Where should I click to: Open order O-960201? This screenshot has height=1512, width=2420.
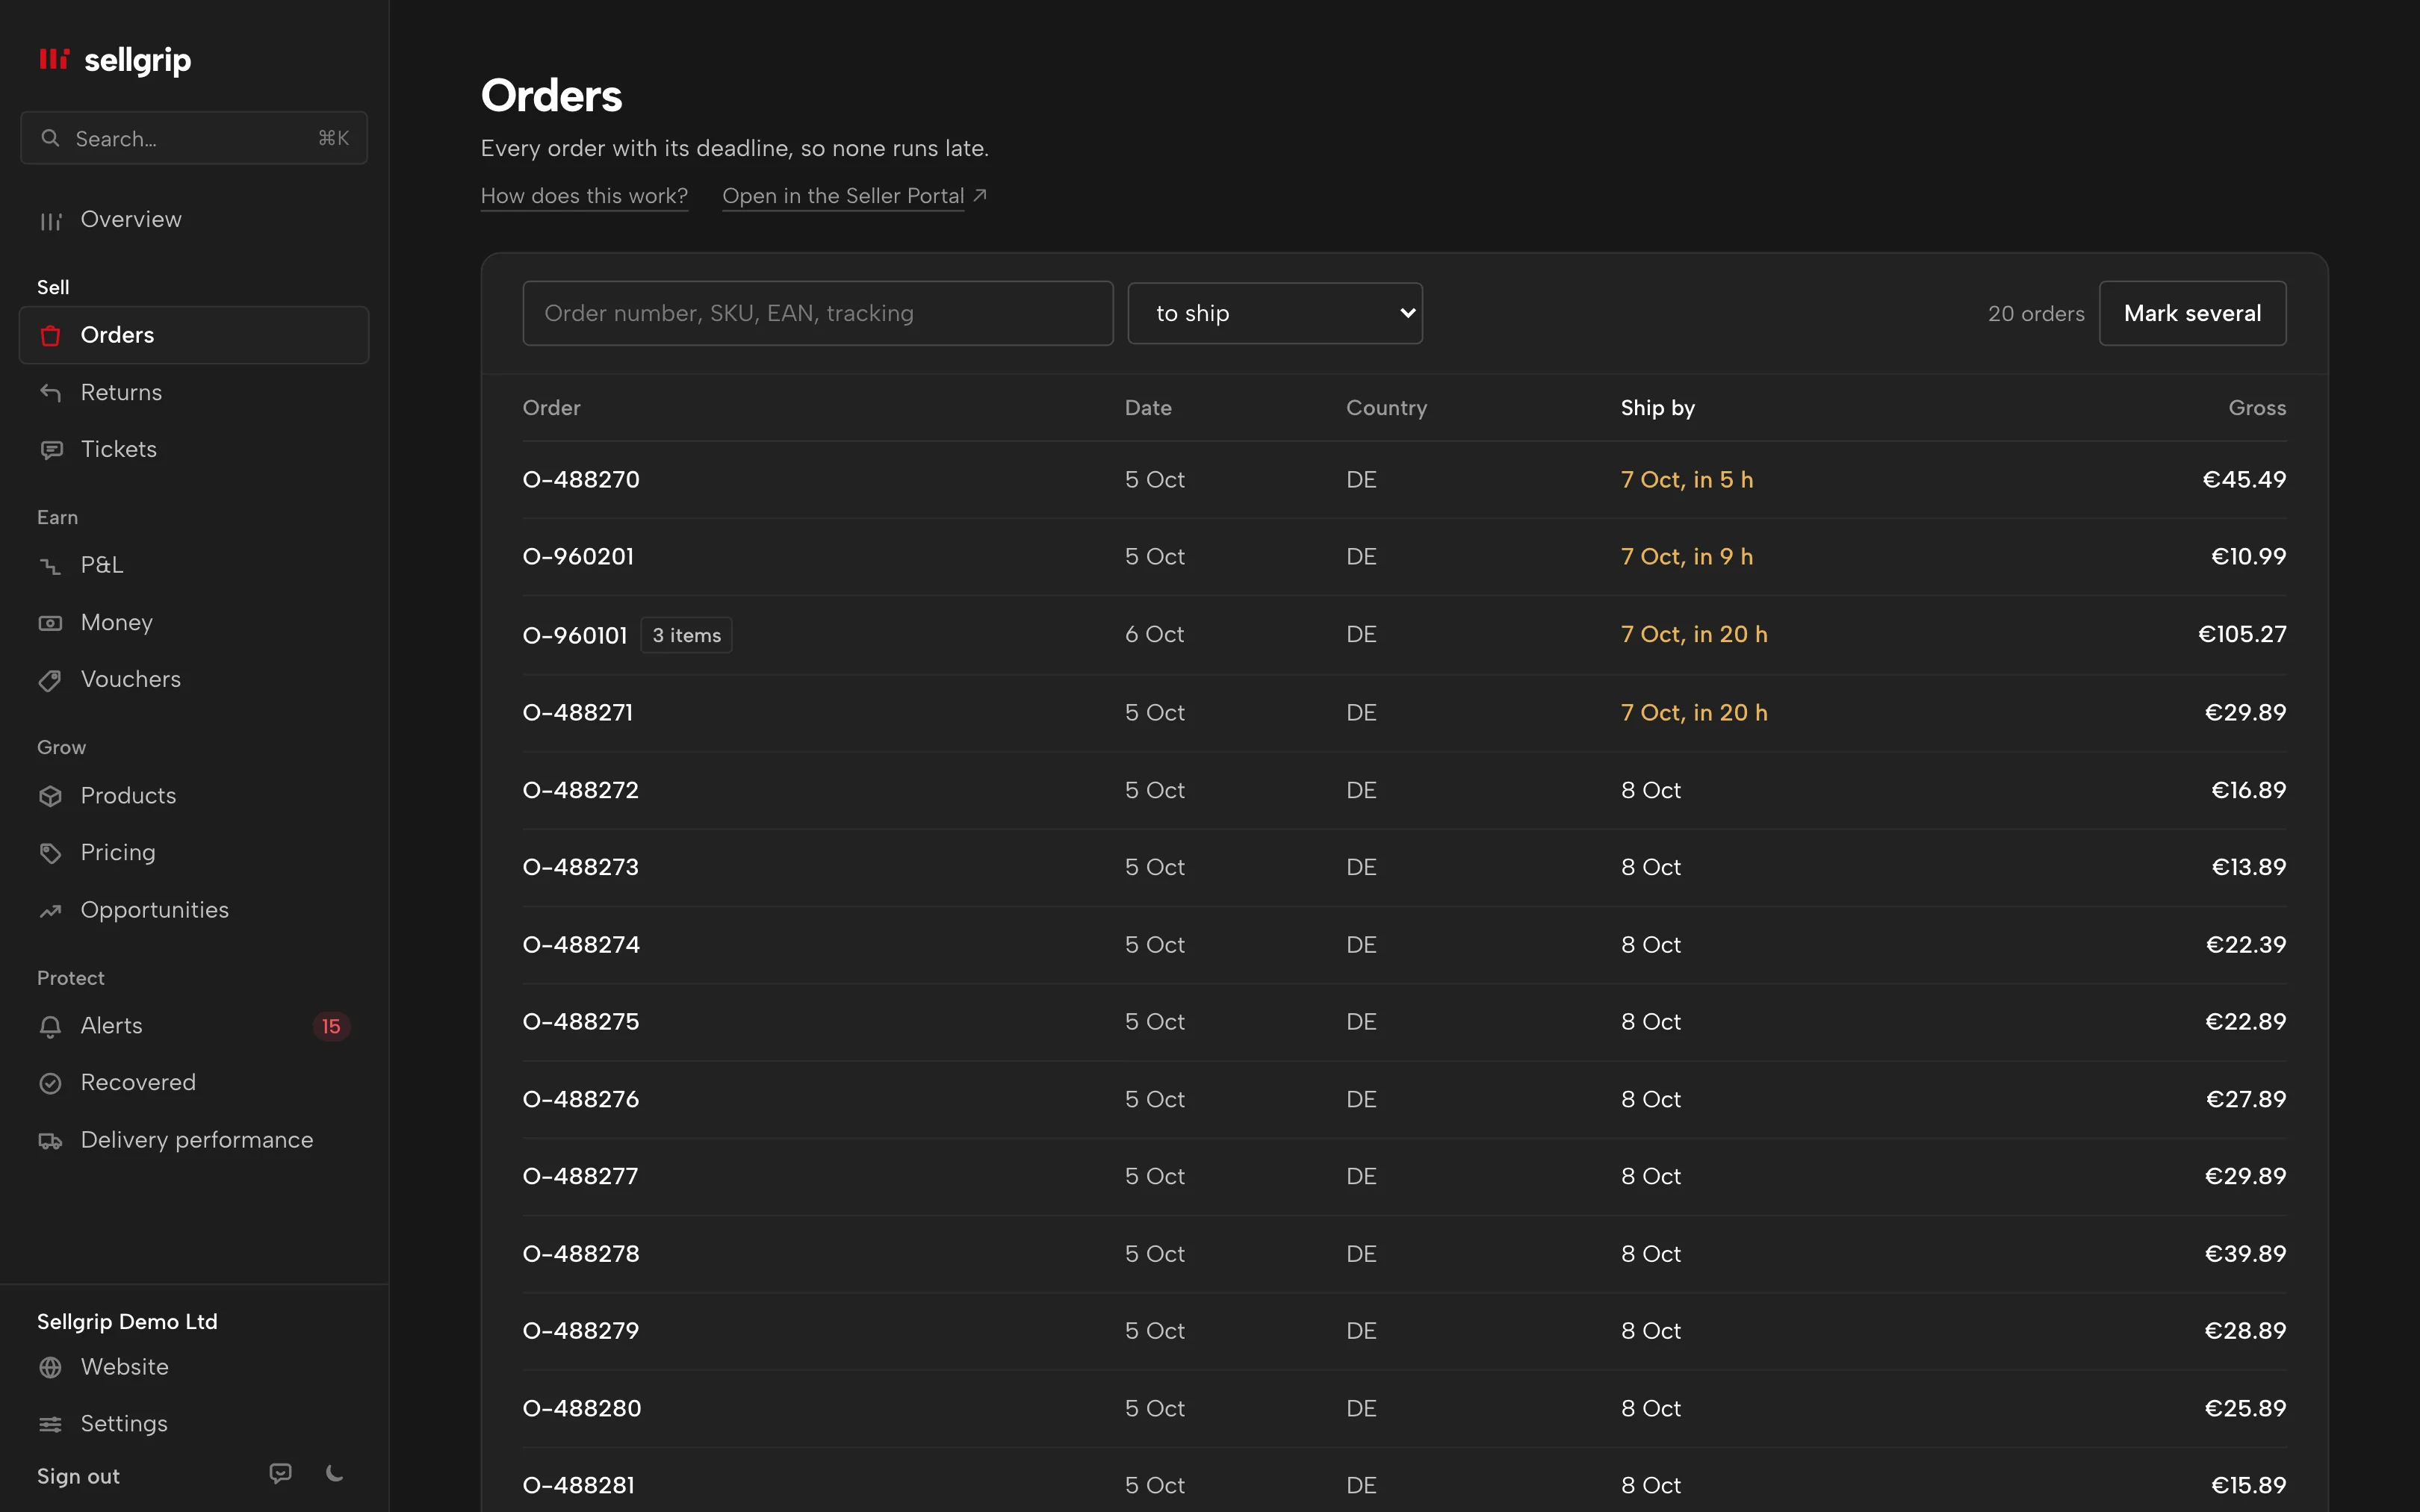578,557
